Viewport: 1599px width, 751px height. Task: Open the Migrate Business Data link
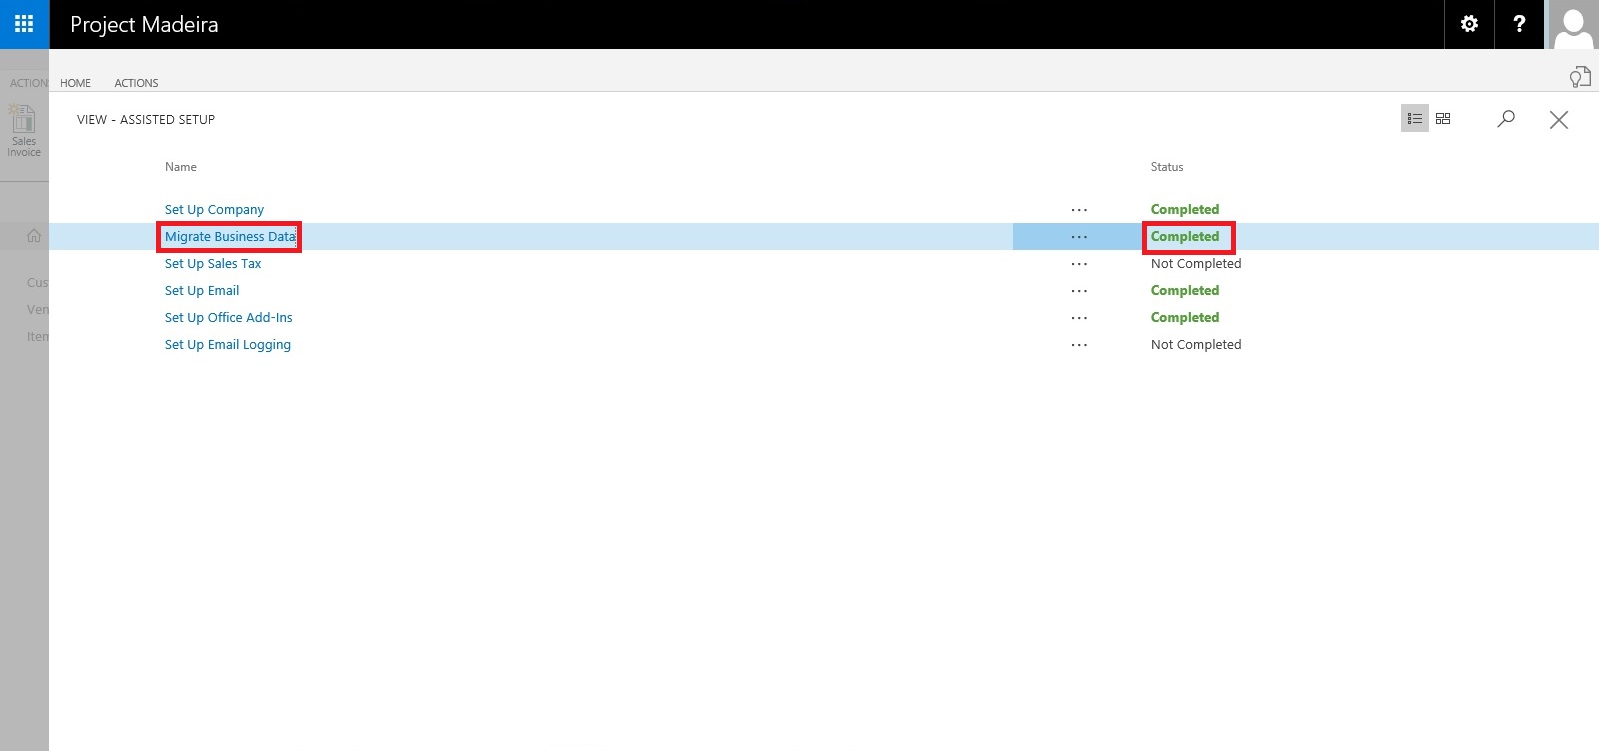coord(230,237)
